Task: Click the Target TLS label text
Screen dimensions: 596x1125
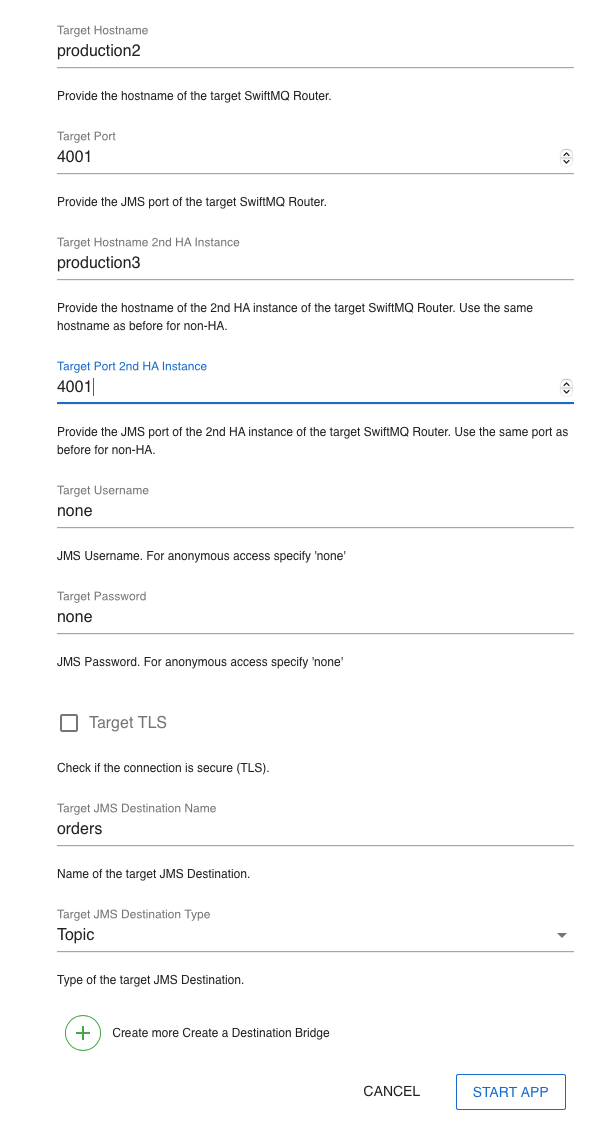Action: click(128, 722)
